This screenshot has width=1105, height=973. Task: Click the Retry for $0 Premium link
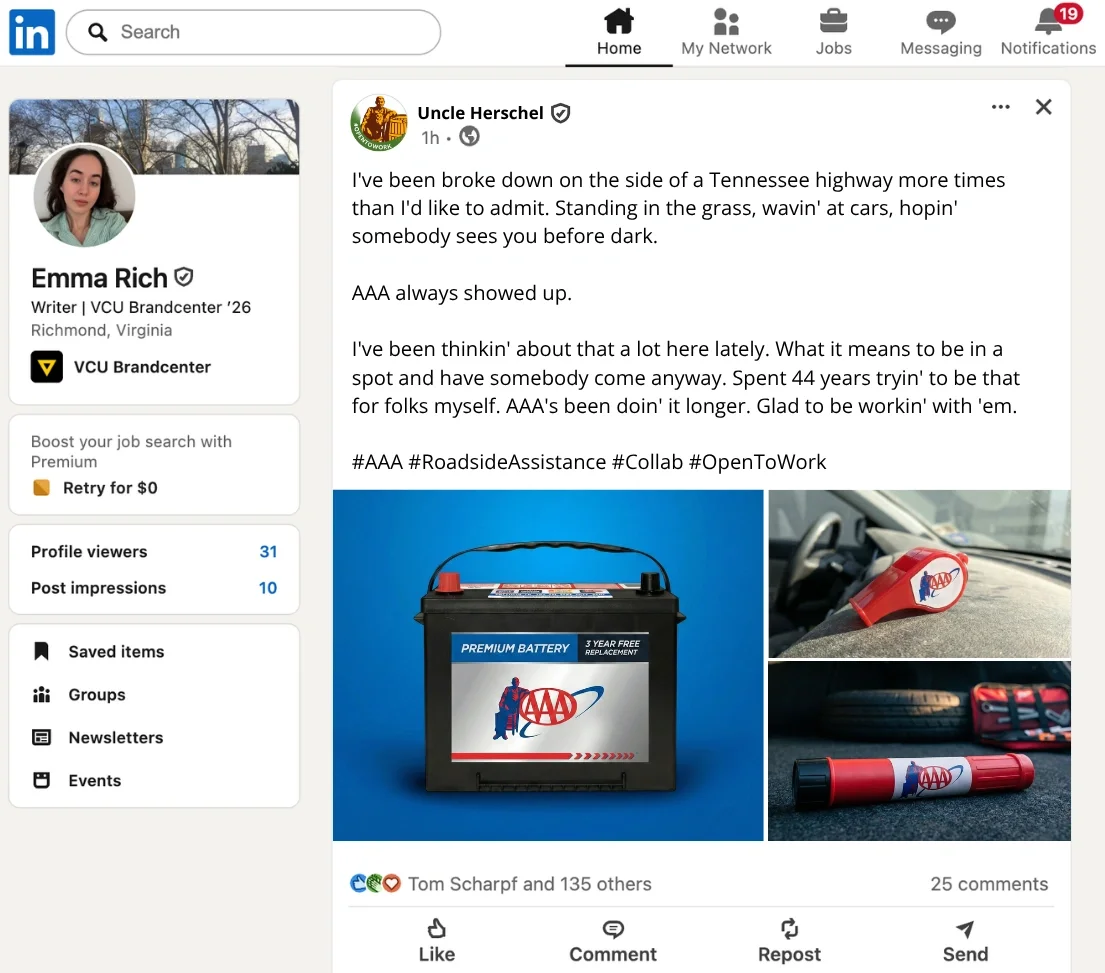pos(110,488)
